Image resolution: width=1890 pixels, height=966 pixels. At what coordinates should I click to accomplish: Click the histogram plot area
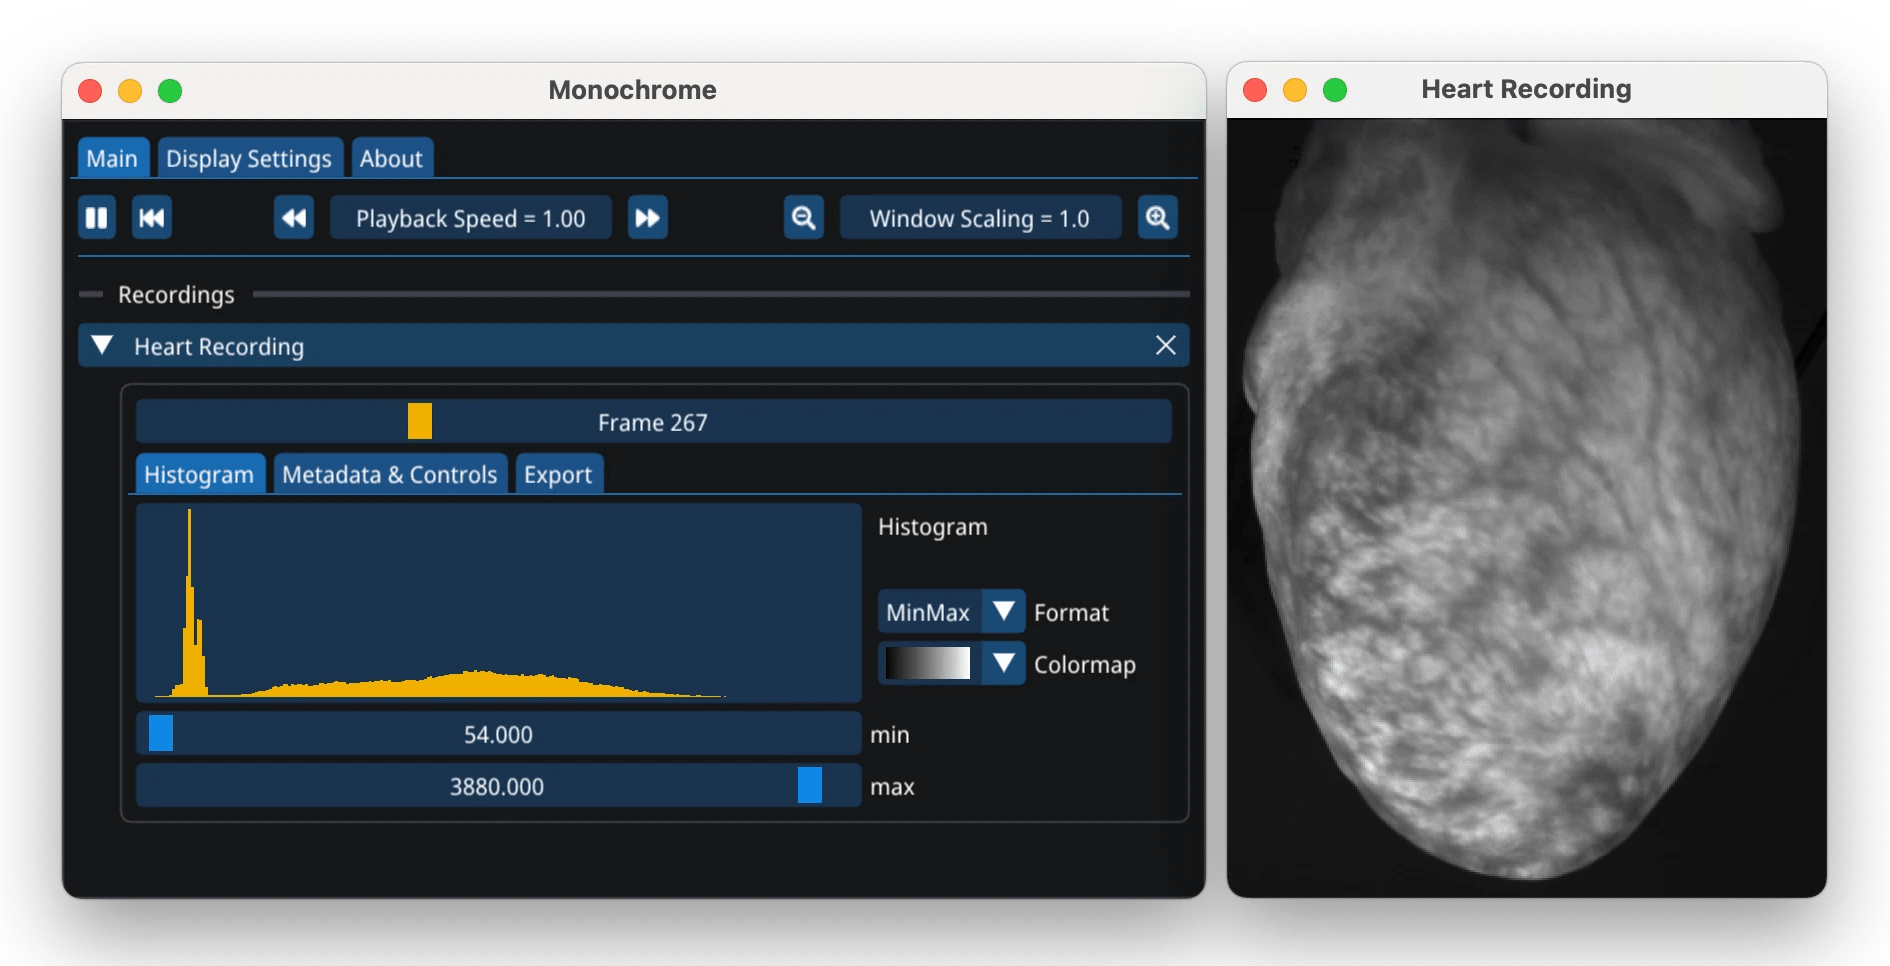498,602
